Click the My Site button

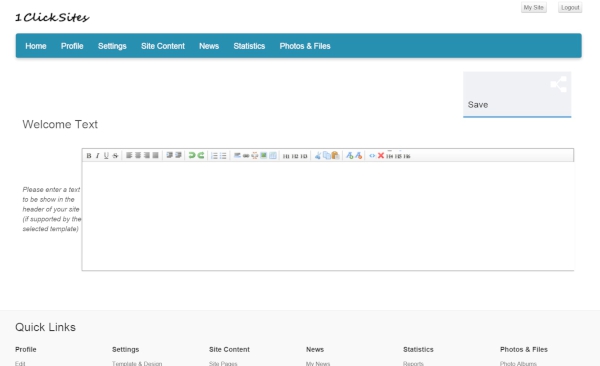(x=534, y=8)
